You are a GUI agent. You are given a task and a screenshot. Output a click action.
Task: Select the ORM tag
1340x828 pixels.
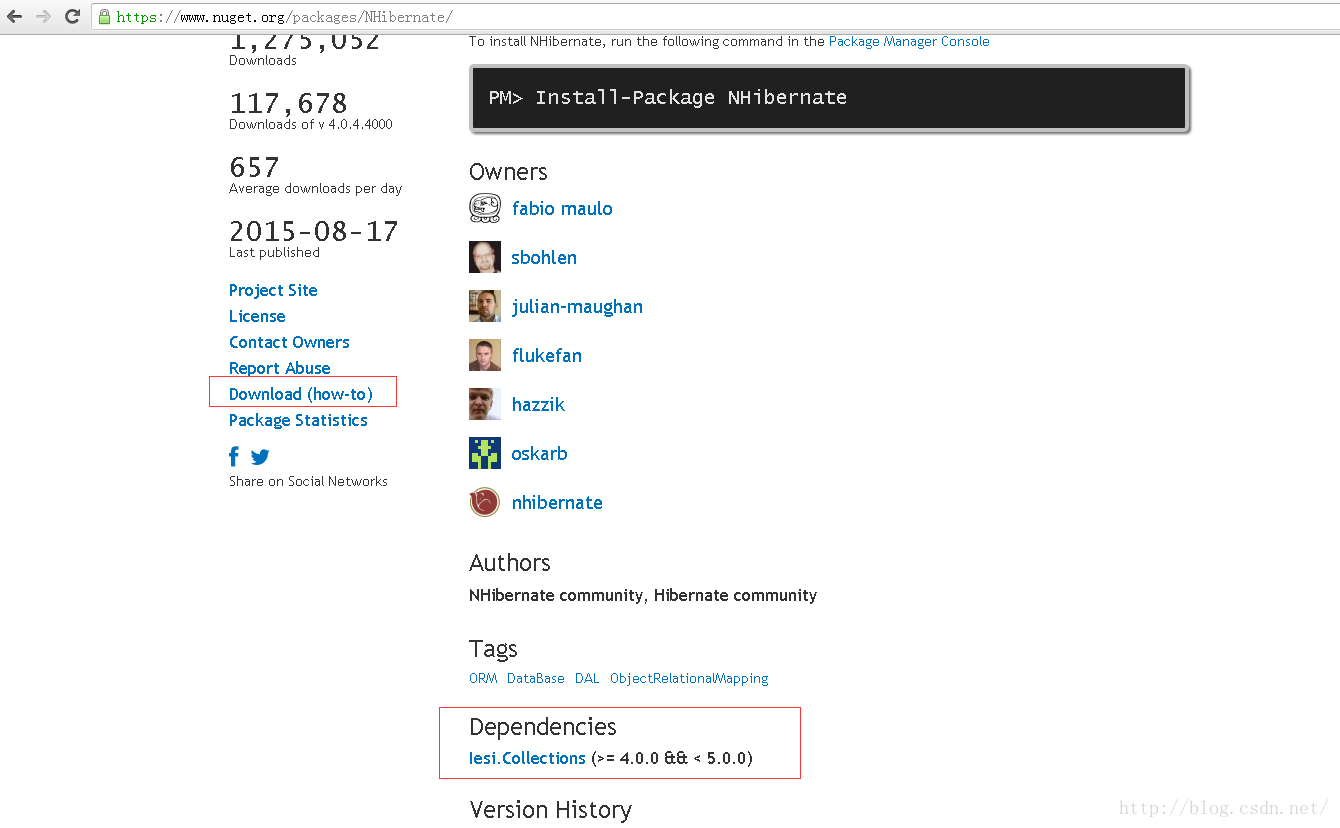tap(483, 678)
